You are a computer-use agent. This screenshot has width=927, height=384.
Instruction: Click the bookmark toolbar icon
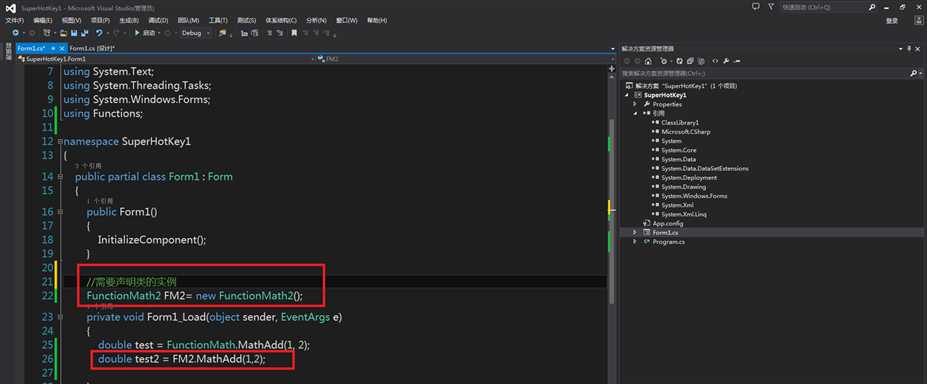click(x=294, y=33)
